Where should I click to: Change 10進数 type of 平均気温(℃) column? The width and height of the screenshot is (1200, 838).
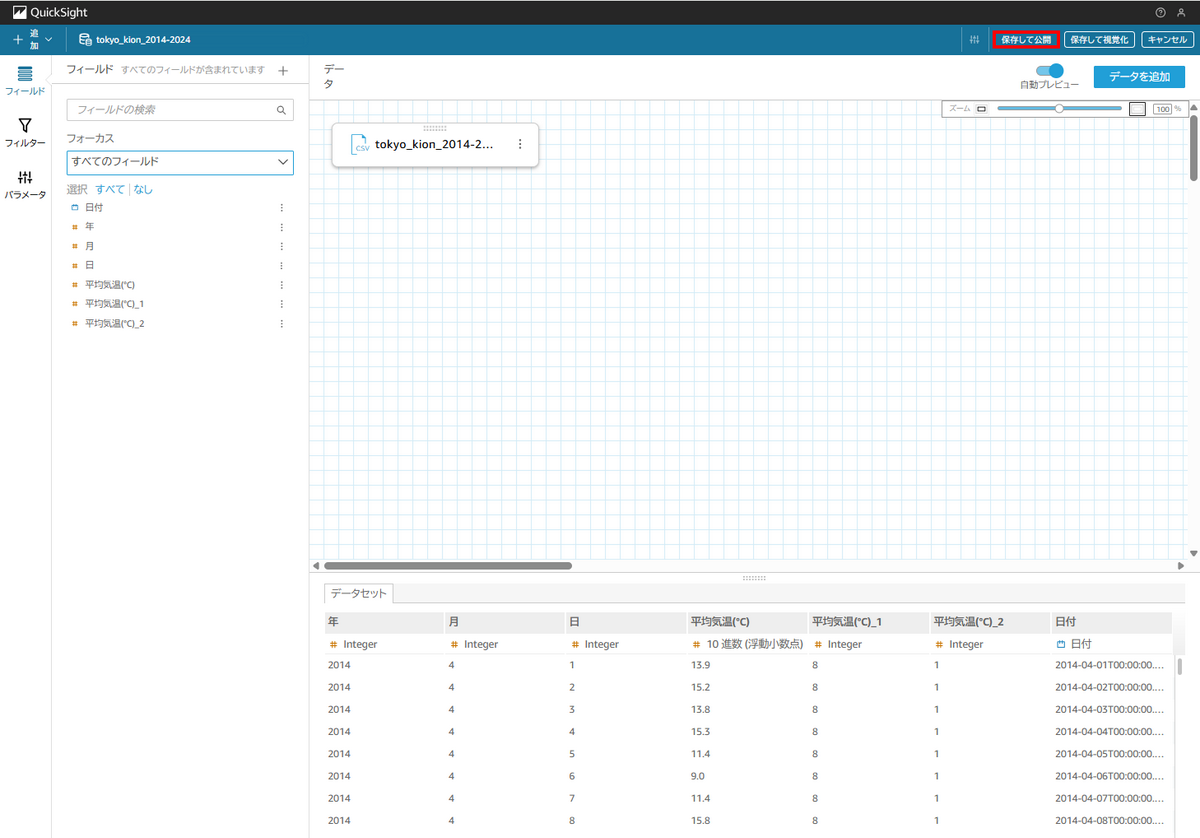tap(748, 645)
